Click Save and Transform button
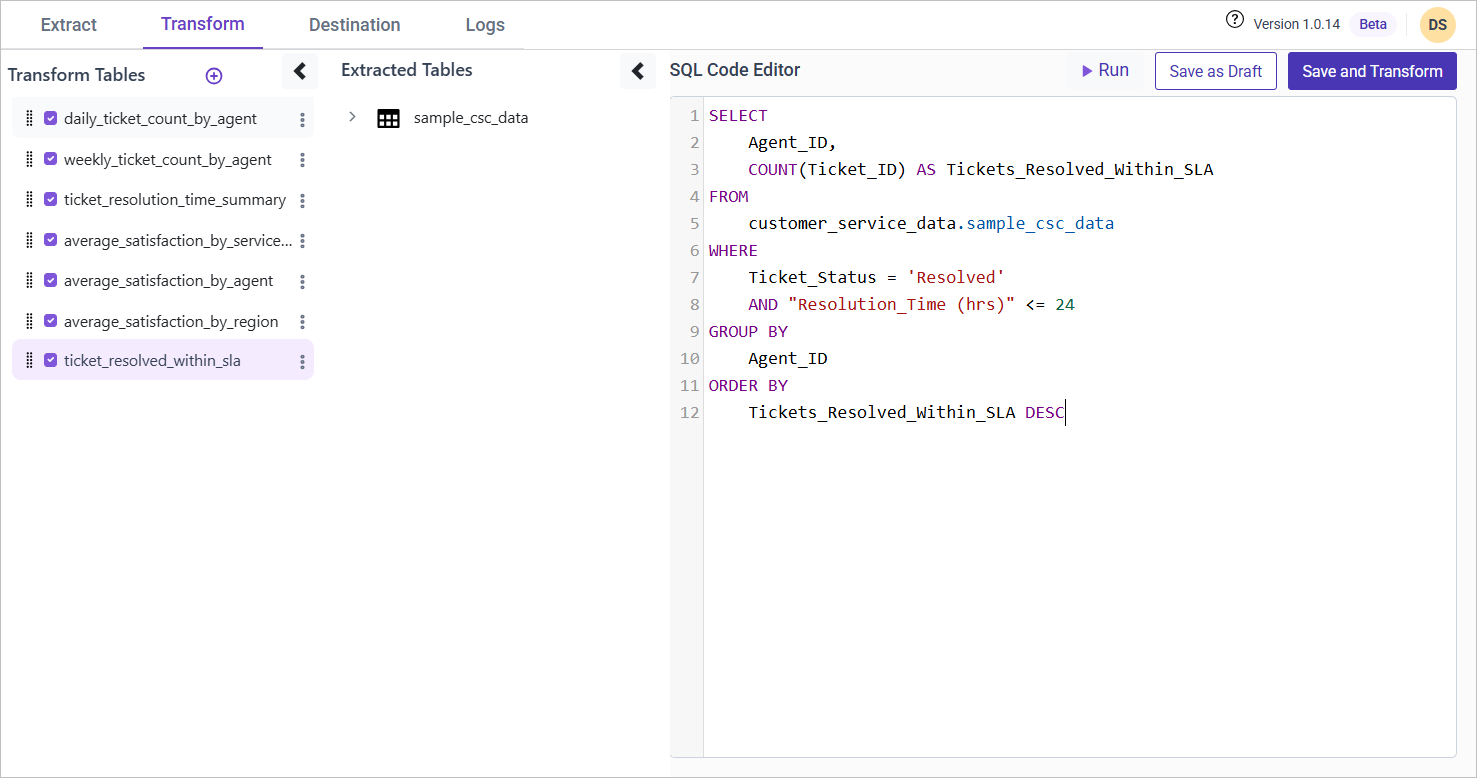The image size is (1477, 778). 1372,71
